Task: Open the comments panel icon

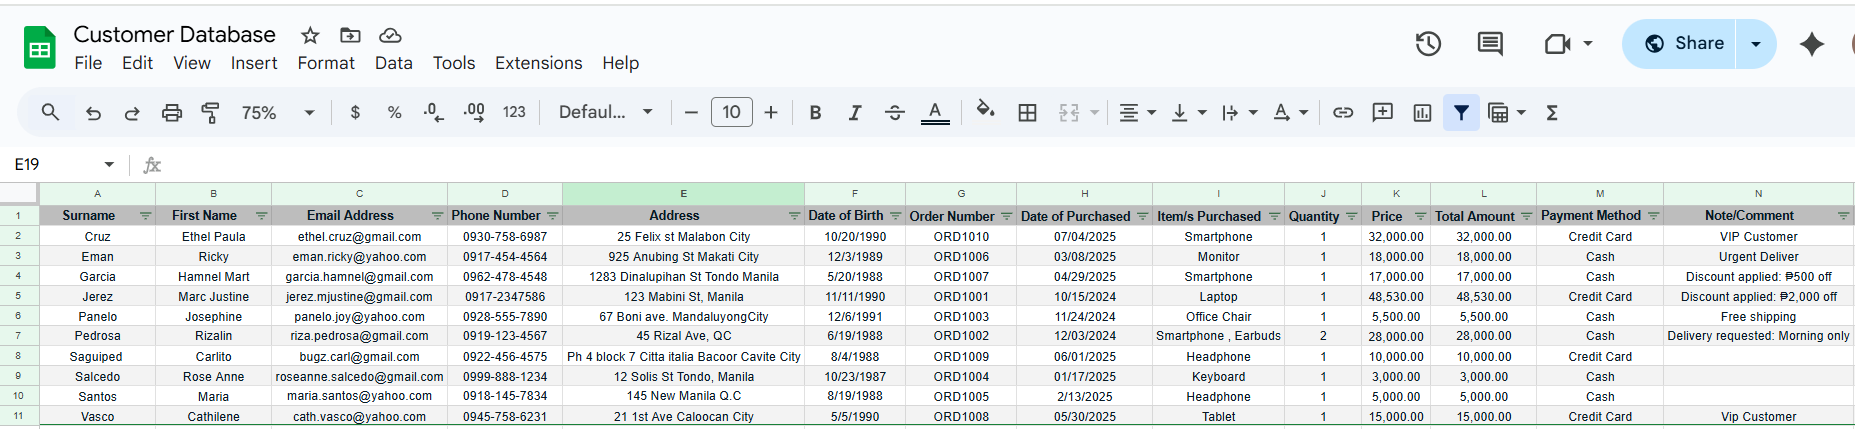Action: pos(1490,43)
